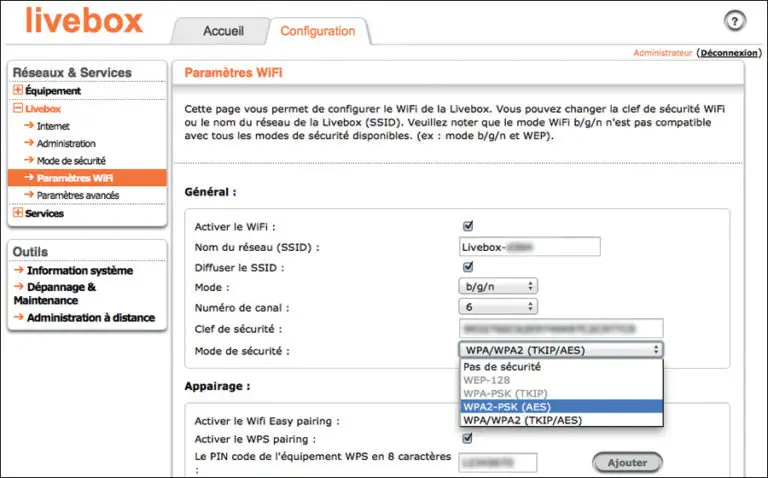Expand the Équipement plus icon

17,91
